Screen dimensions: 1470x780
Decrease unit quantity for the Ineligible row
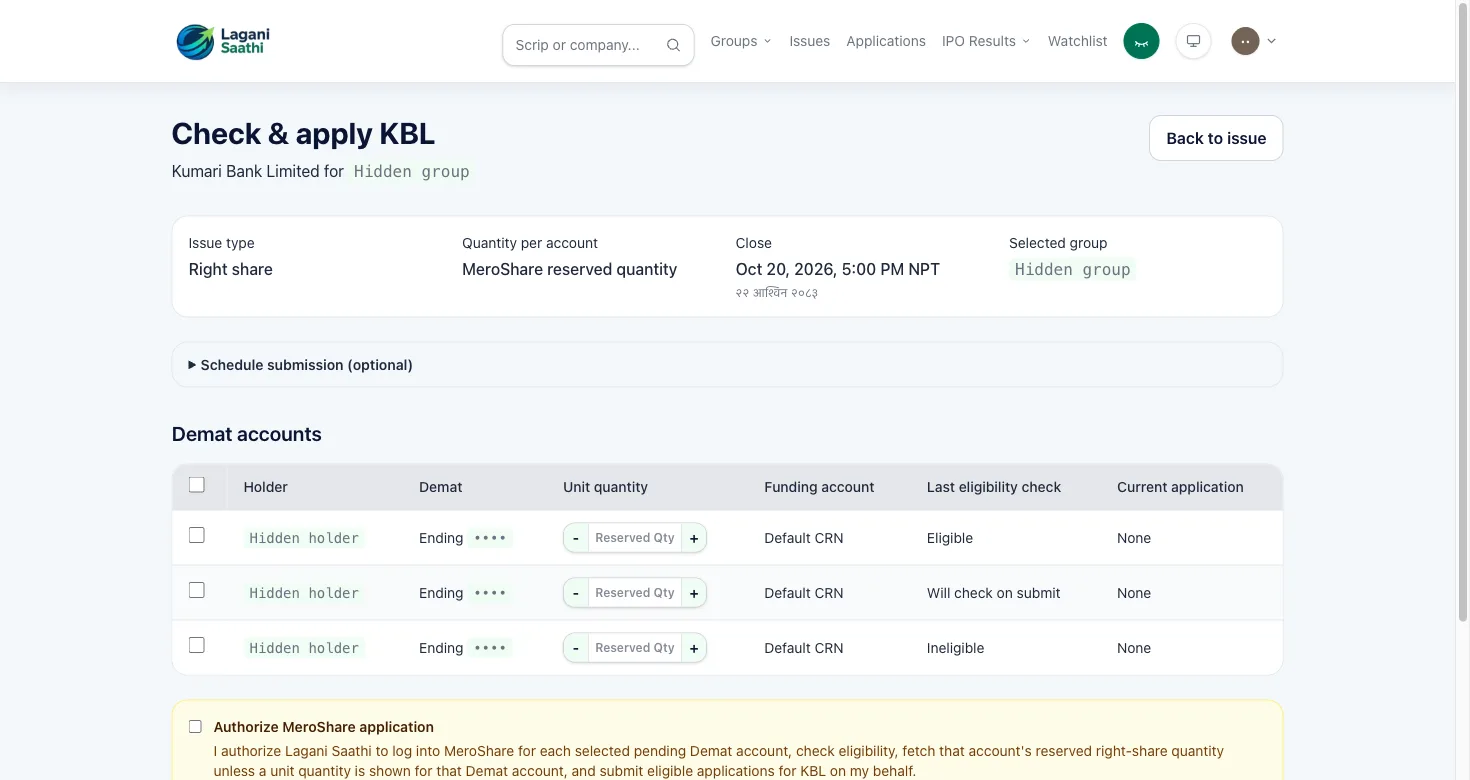[576, 648]
